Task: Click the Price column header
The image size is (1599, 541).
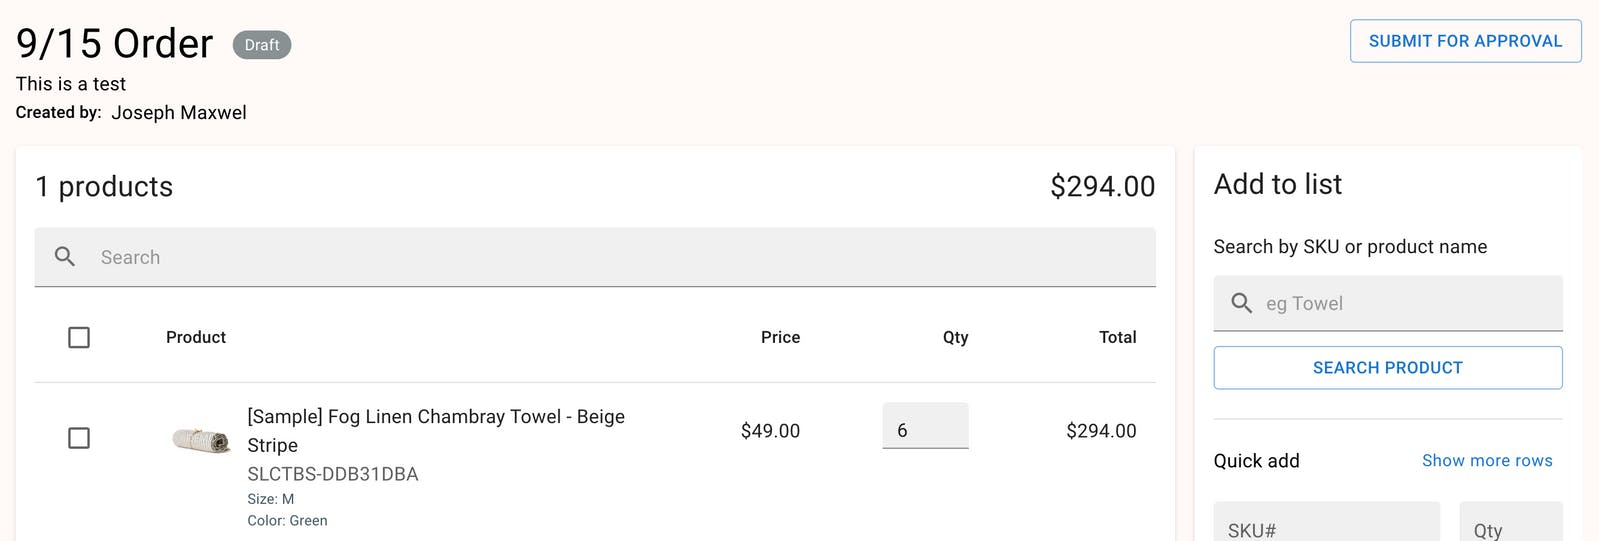Action: (780, 338)
